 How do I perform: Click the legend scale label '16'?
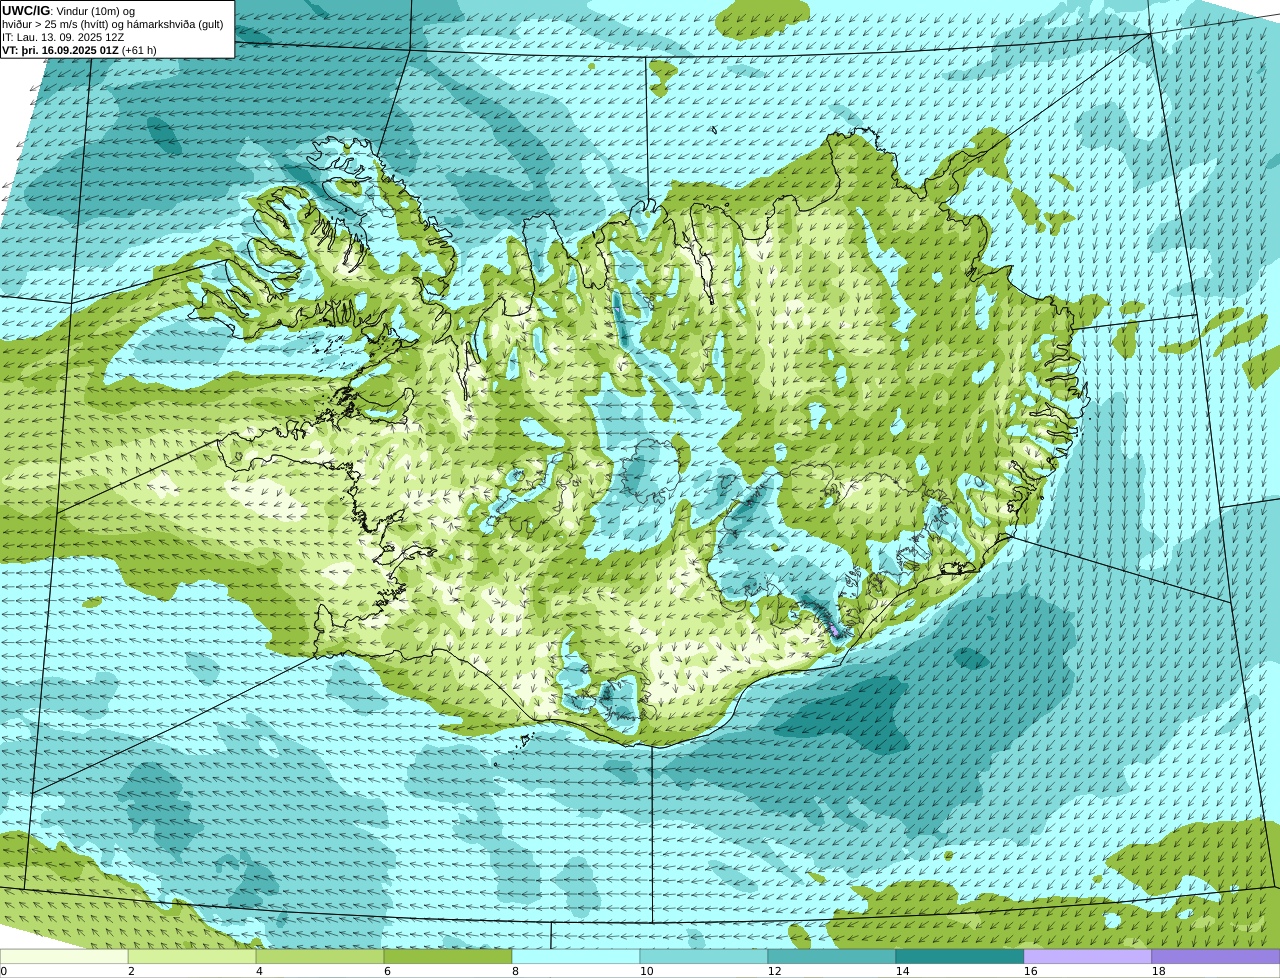(1030, 971)
